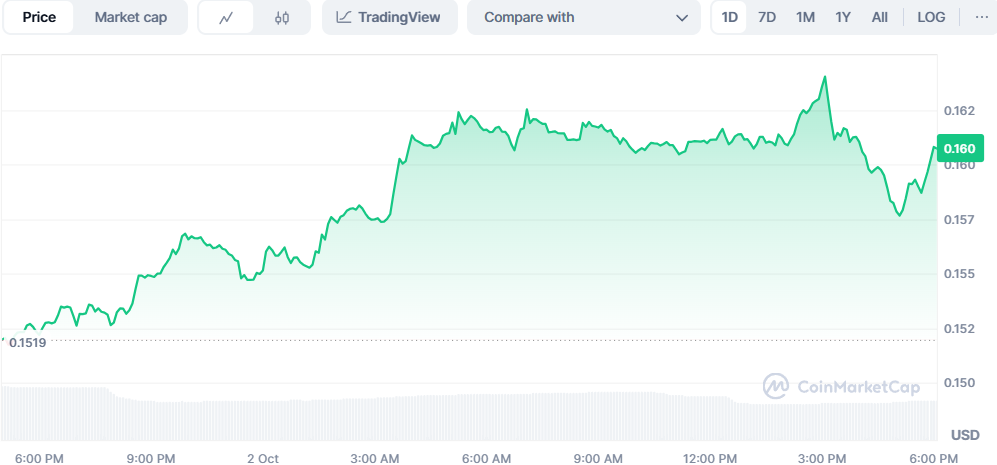The height and width of the screenshot is (465, 997).
Task: Open the TradingView chart
Action: click(x=389, y=18)
